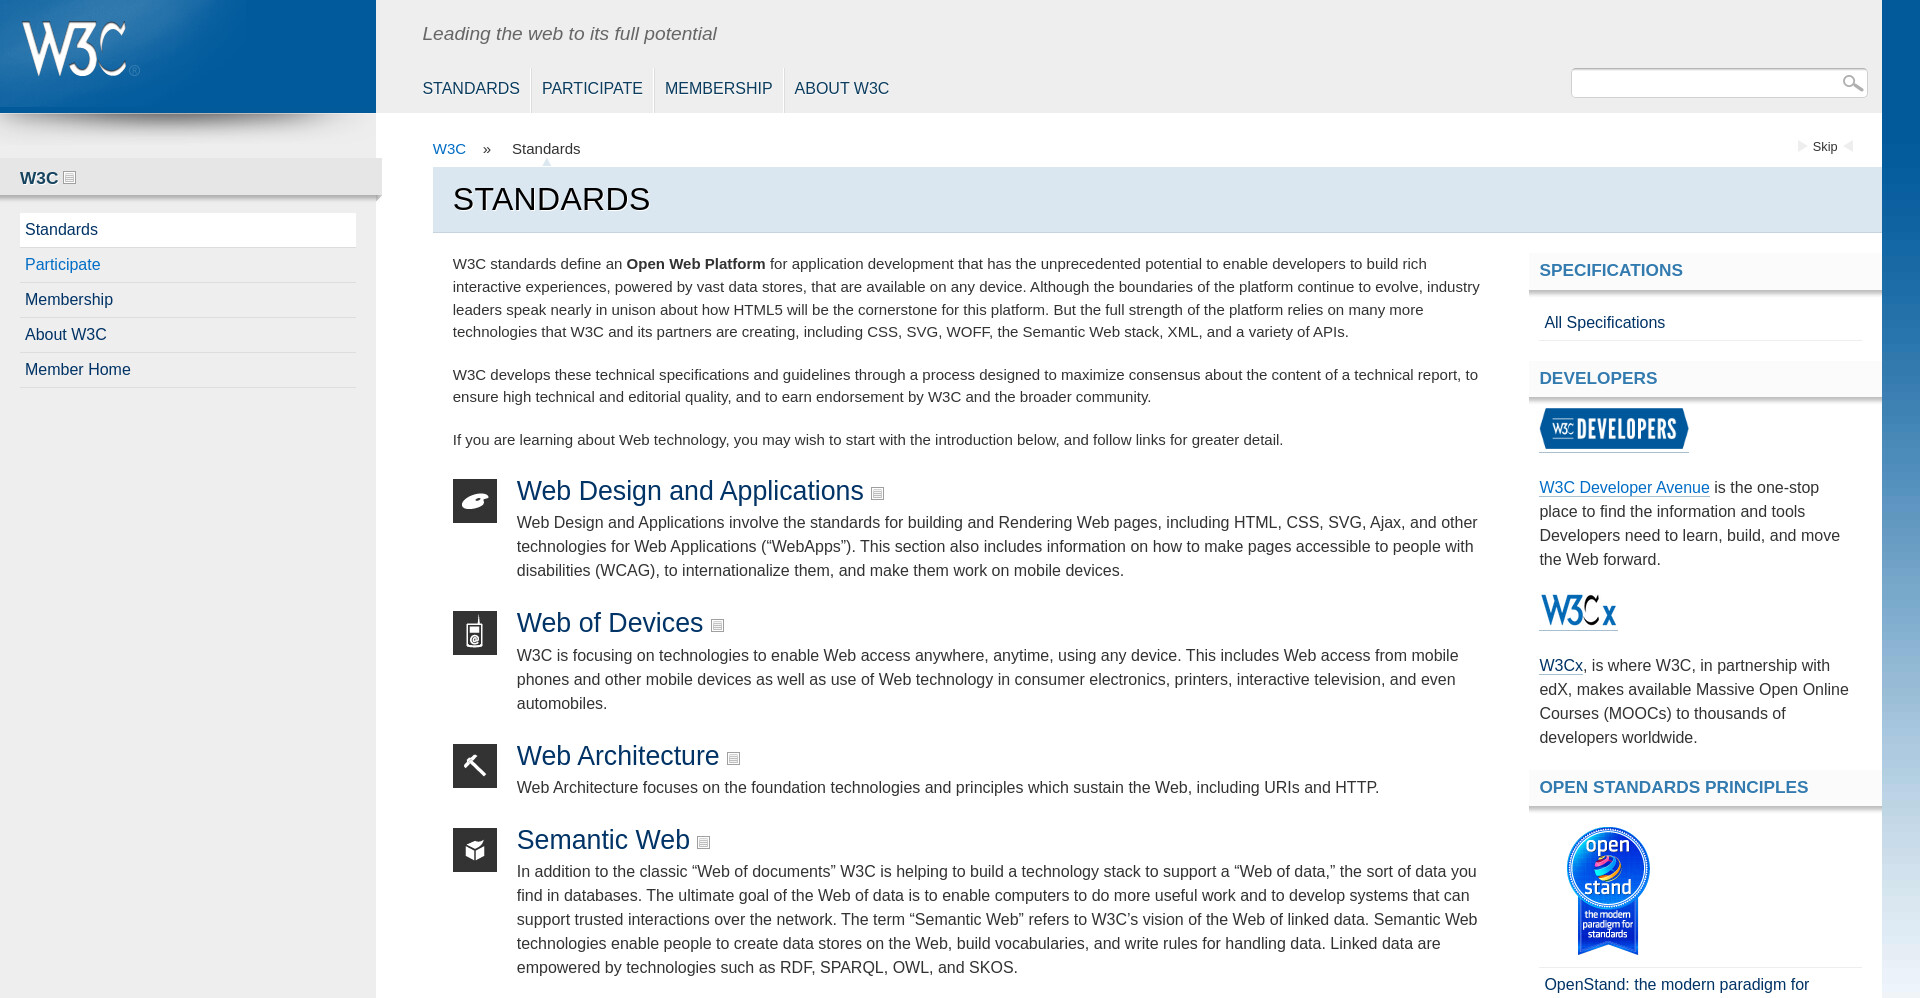Screen dimensions: 1920x998
Task: Expand Semantic Web section icon
Action: coord(704,843)
